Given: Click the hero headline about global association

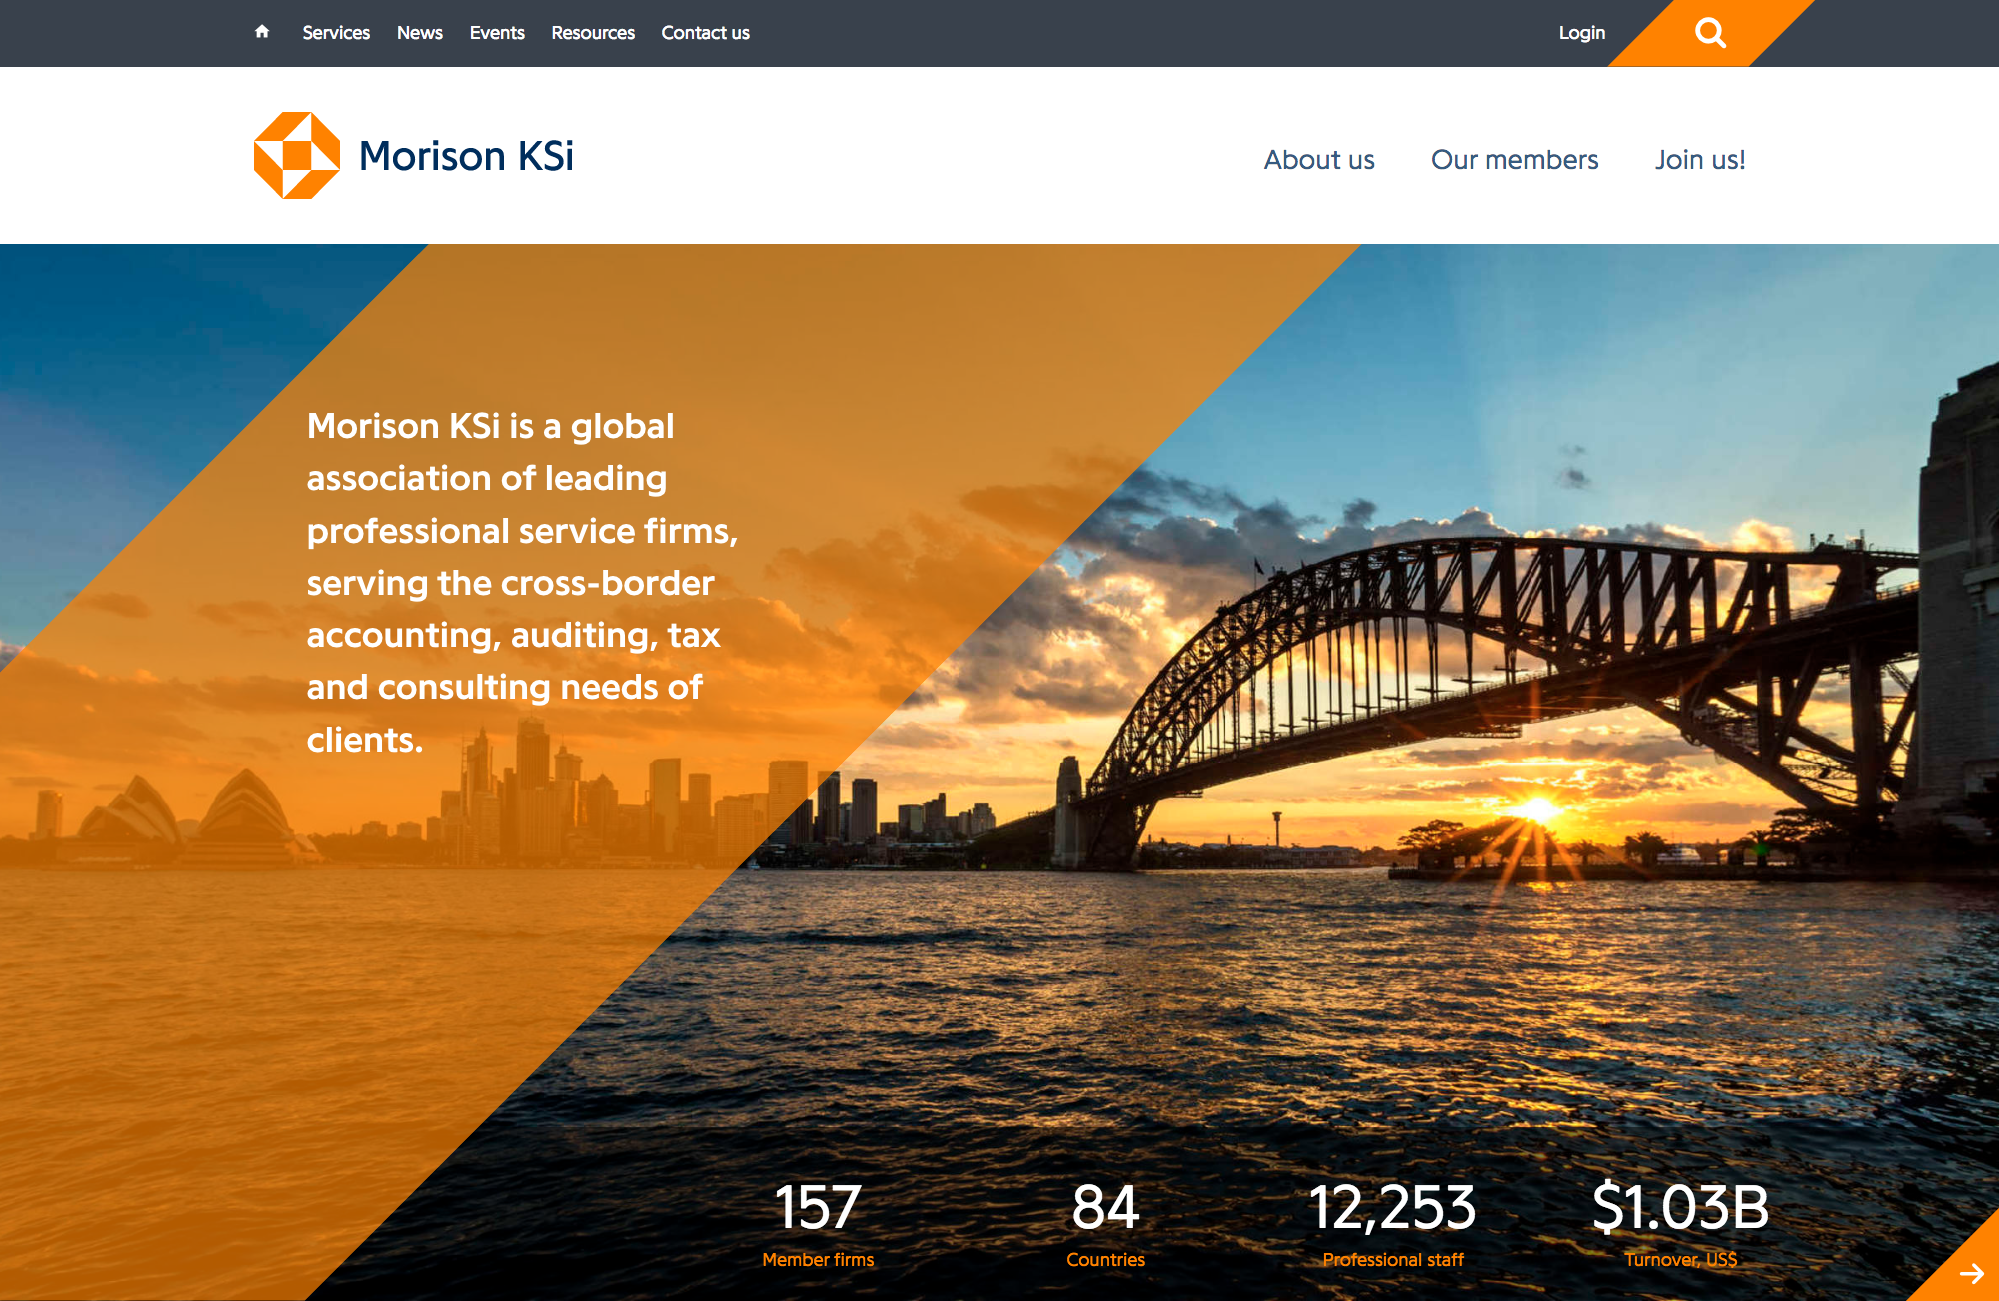Looking at the screenshot, I should tap(522, 583).
